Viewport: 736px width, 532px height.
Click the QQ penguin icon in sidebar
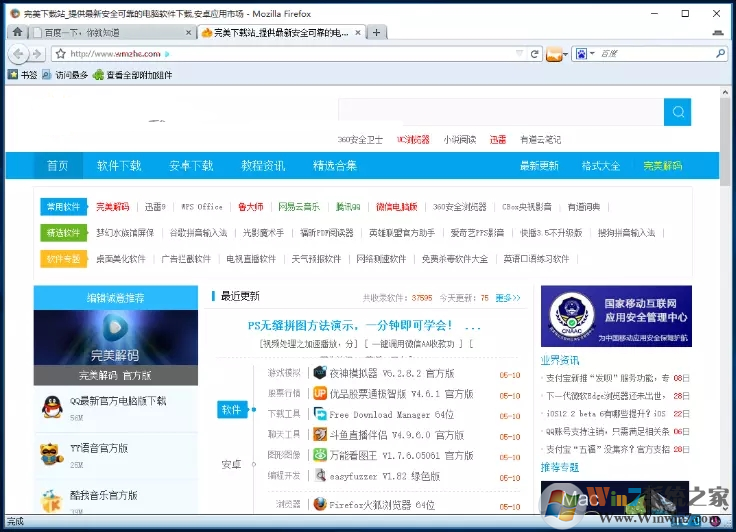[51, 406]
